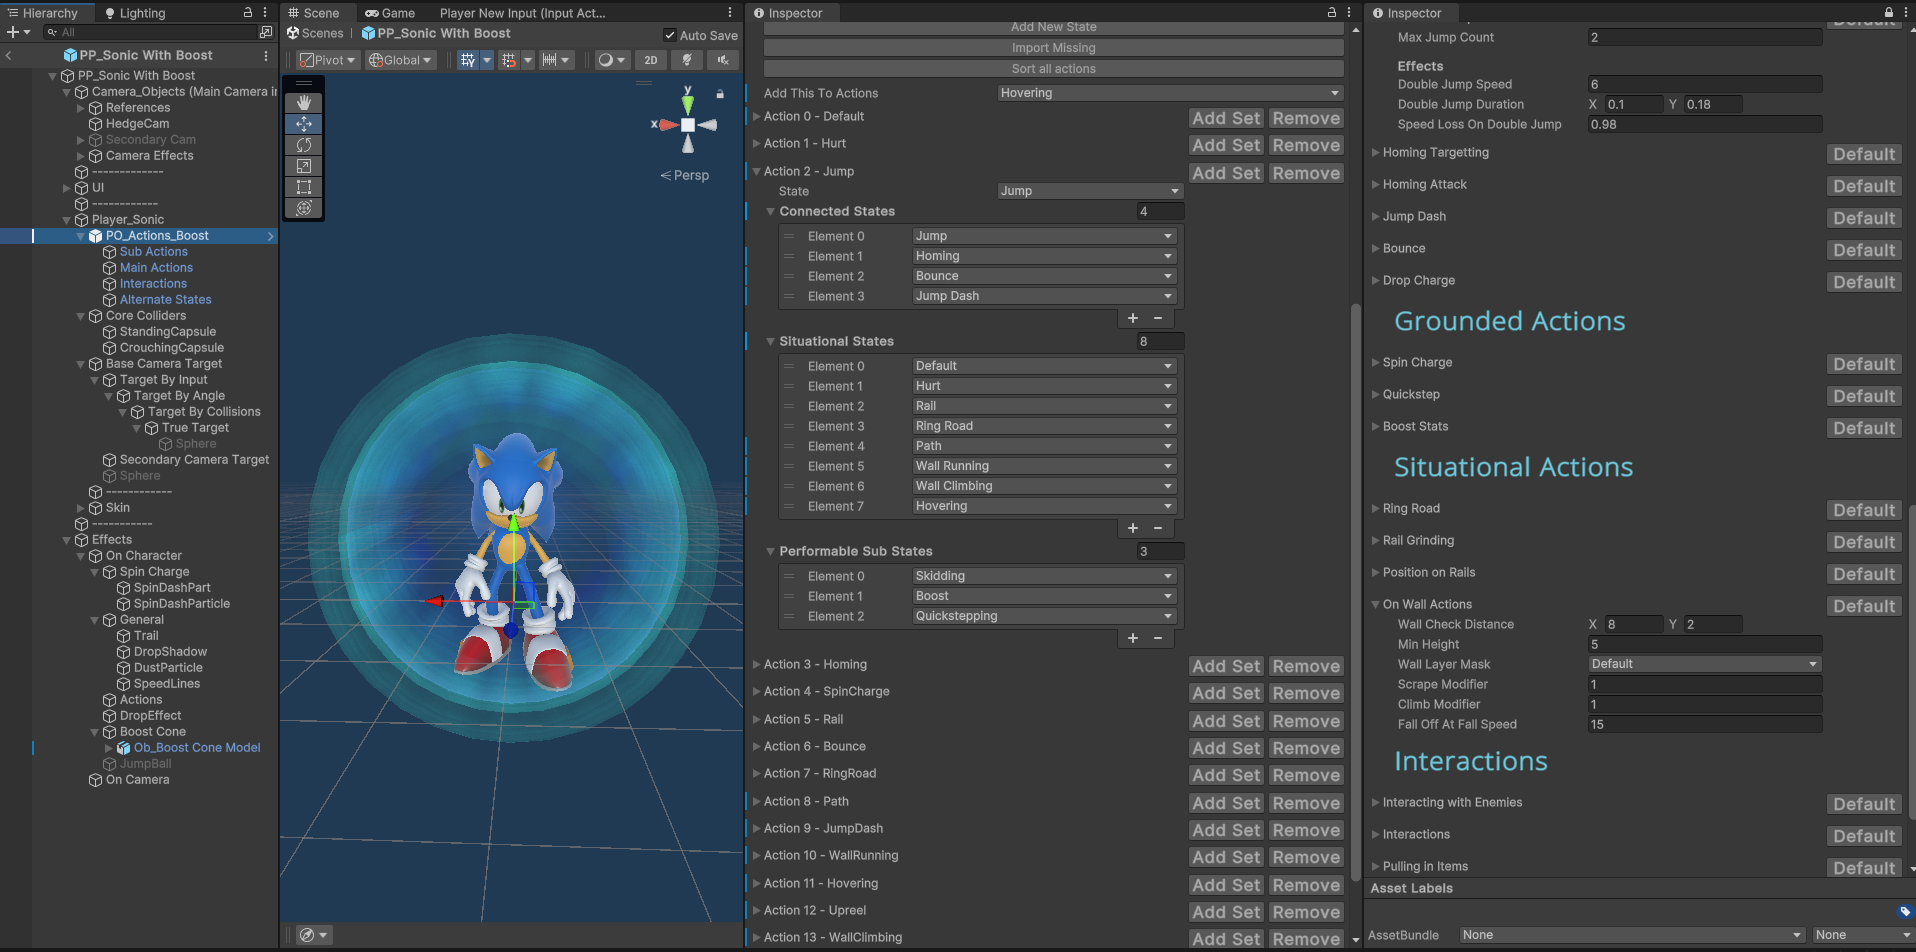The width and height of the screenshot is (1916, 952).
Task: Open Hierarchy panel three-dot options menu
Action: (265, 13)
